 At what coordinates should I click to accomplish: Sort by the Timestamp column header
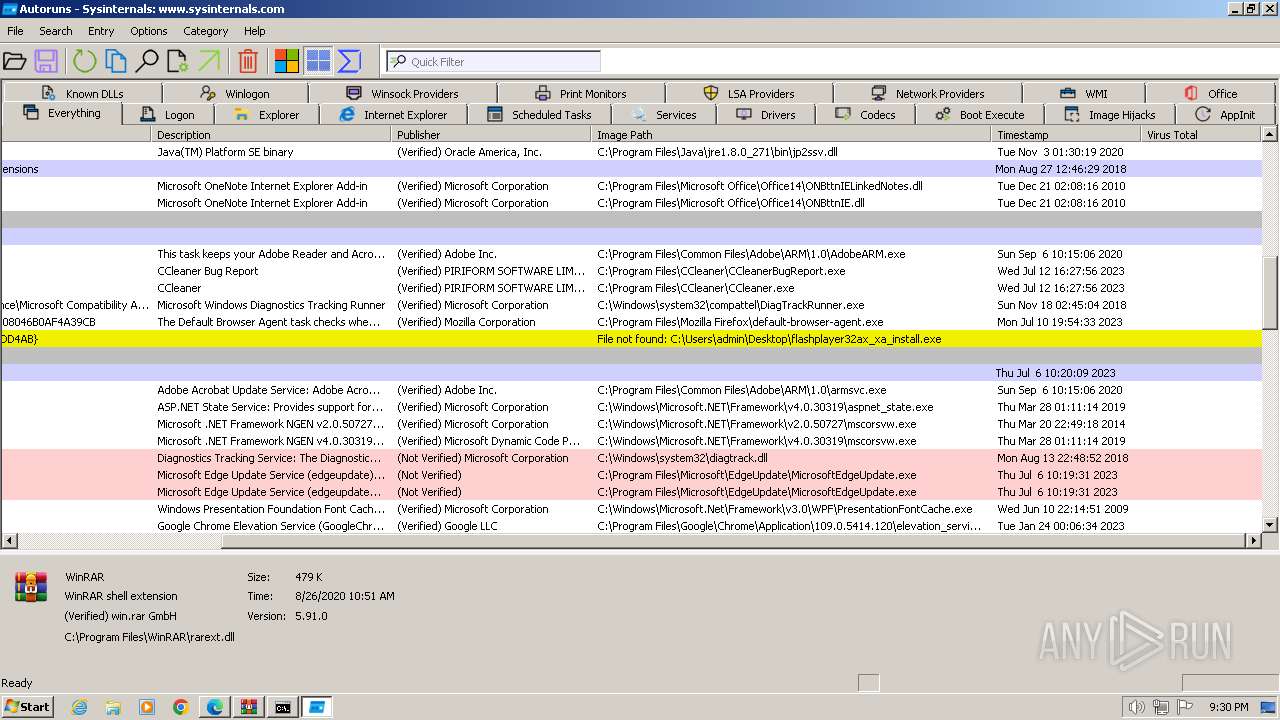[x=1066, y=134]
